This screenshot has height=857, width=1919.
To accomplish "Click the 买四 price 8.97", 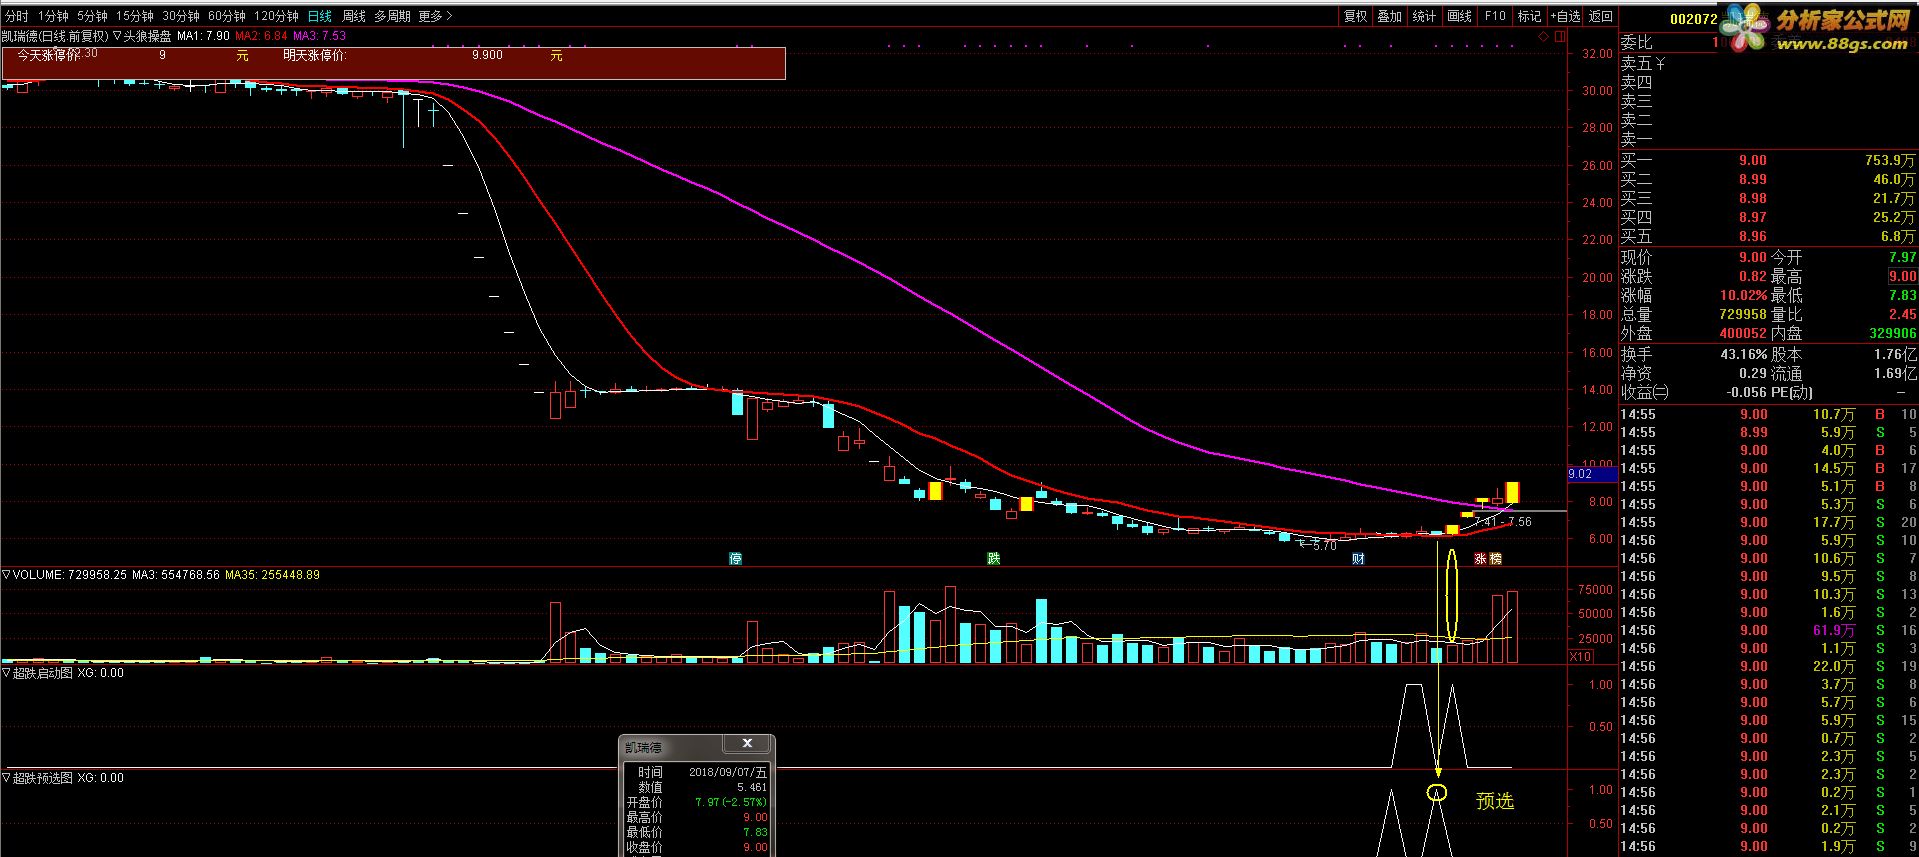I will [x=1752, y=217].
